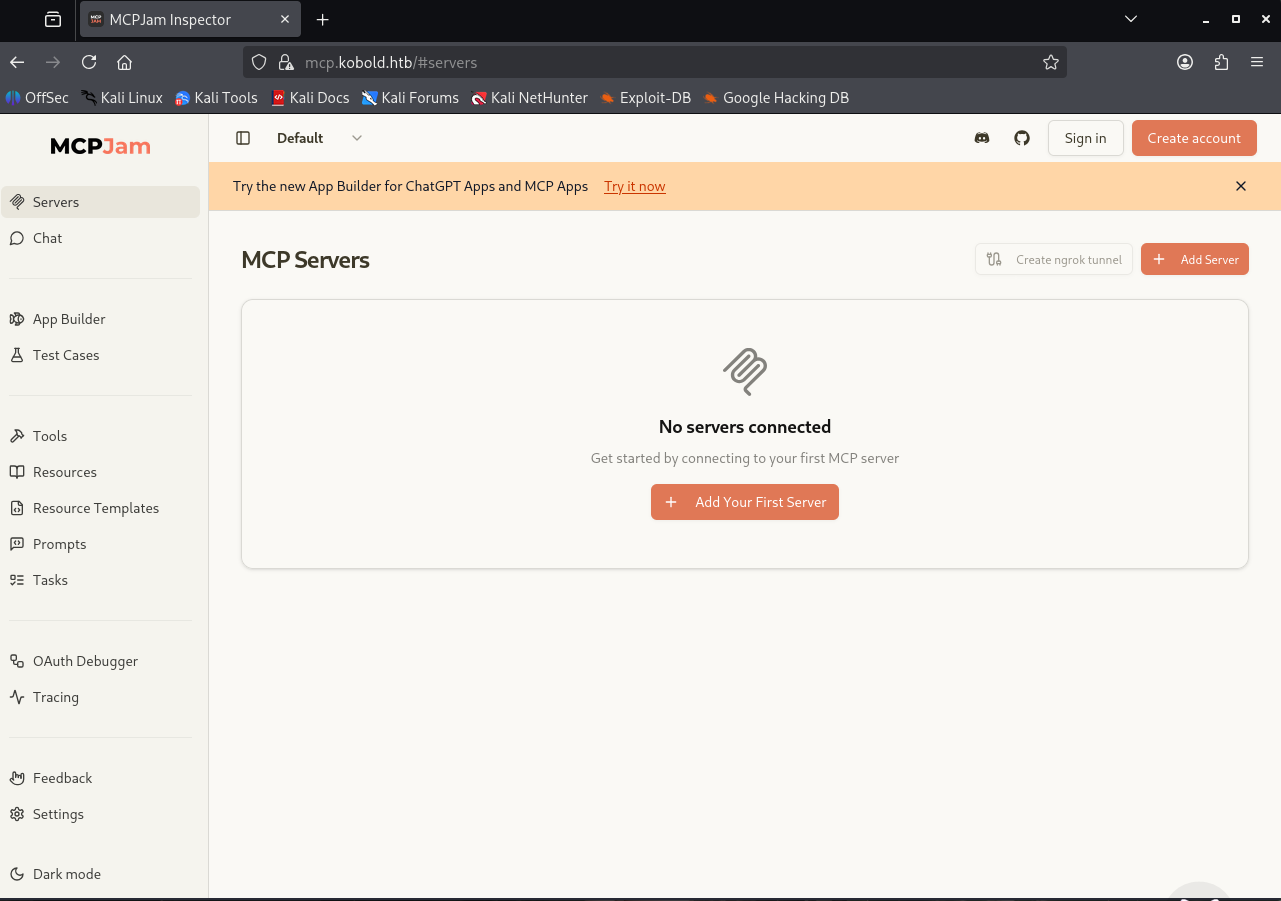Open the OAuth Debugger

point(85,661)
